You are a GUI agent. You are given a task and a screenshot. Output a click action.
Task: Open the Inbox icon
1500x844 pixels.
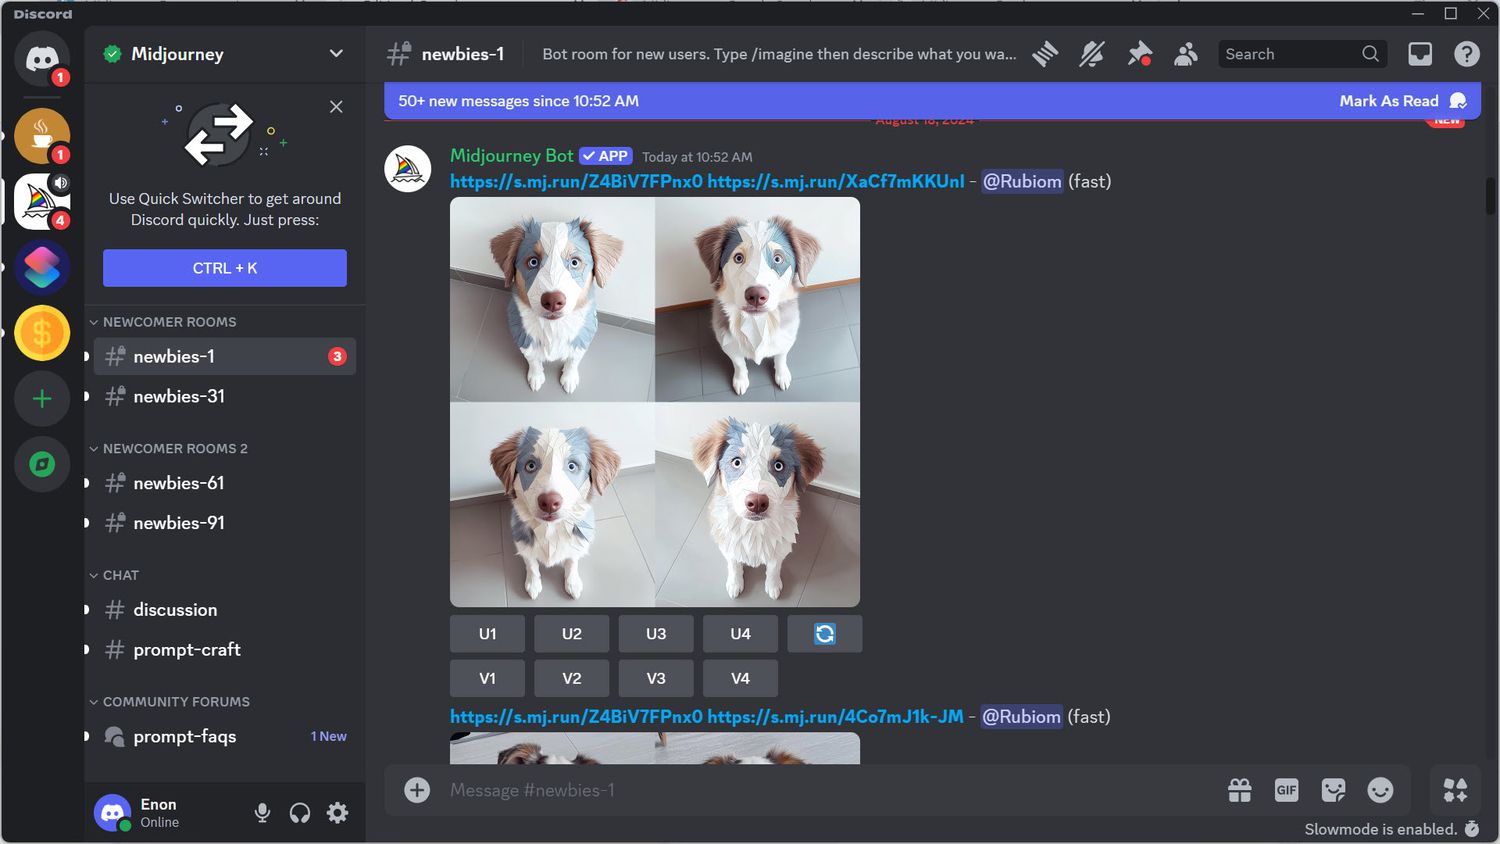tap(1420, 54)
